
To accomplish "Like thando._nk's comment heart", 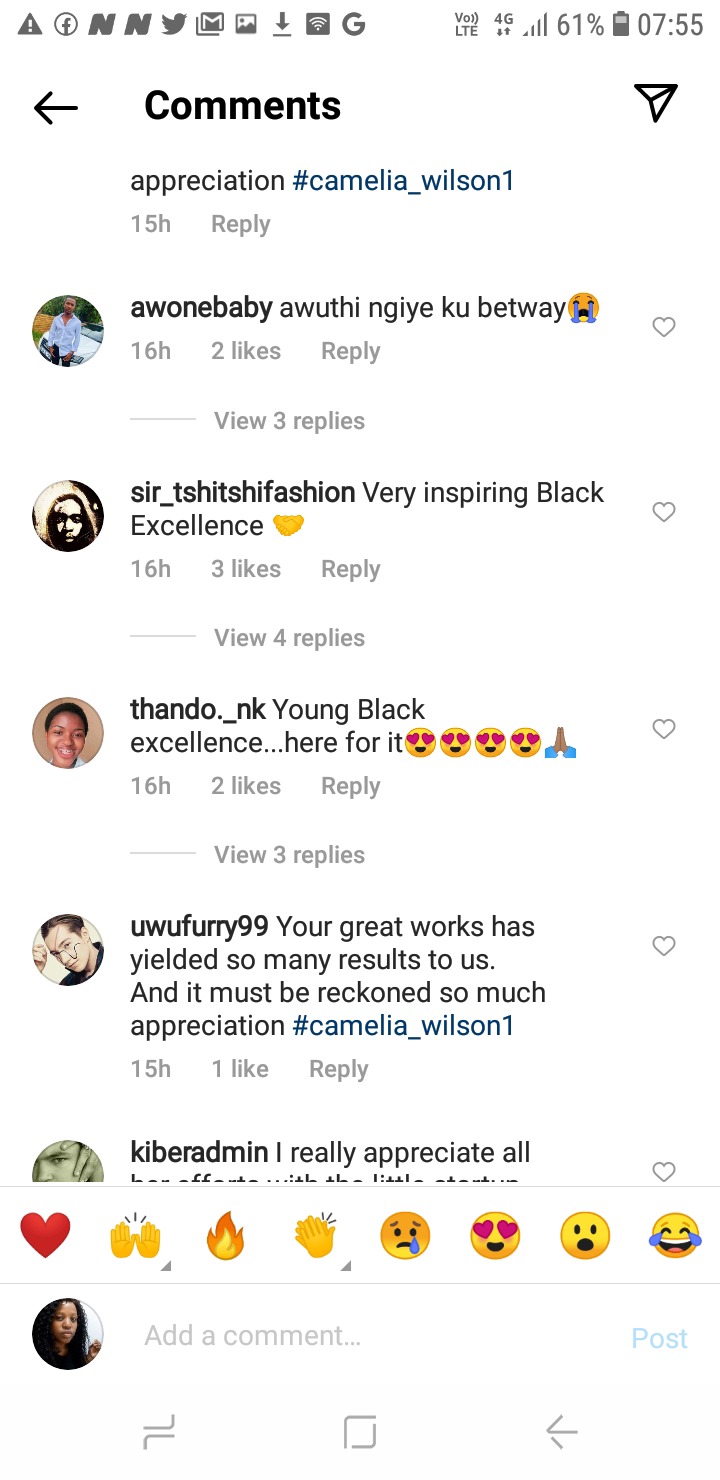I will (x=664, y=729).
